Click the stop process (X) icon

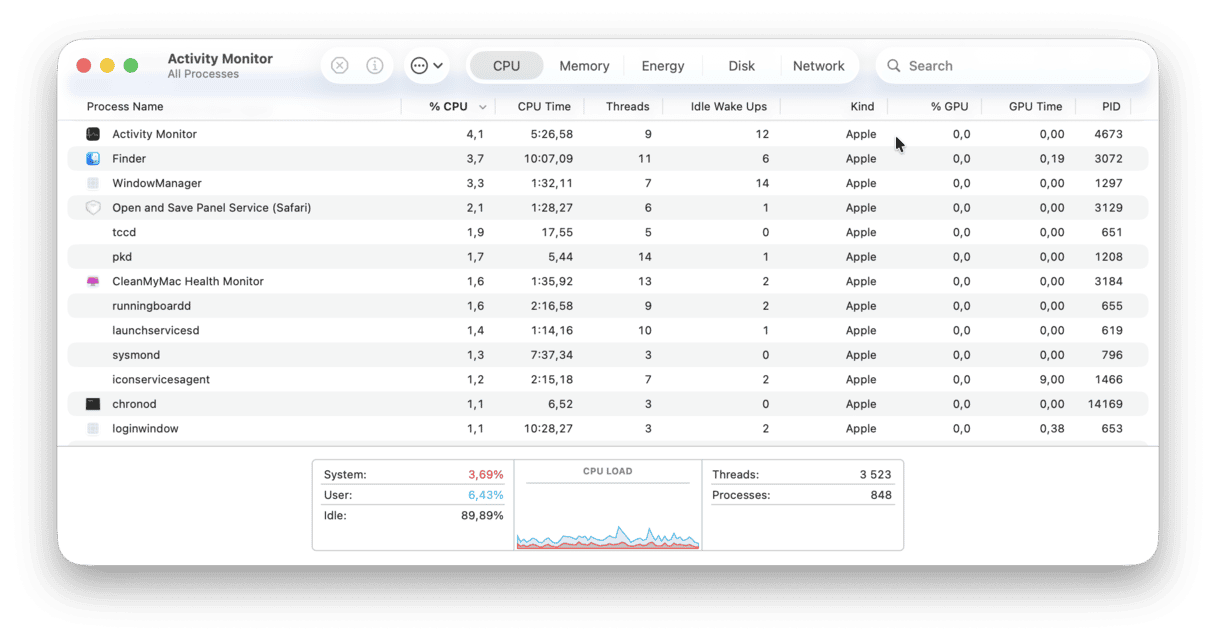pyautogui.click(x=339, y=64)
